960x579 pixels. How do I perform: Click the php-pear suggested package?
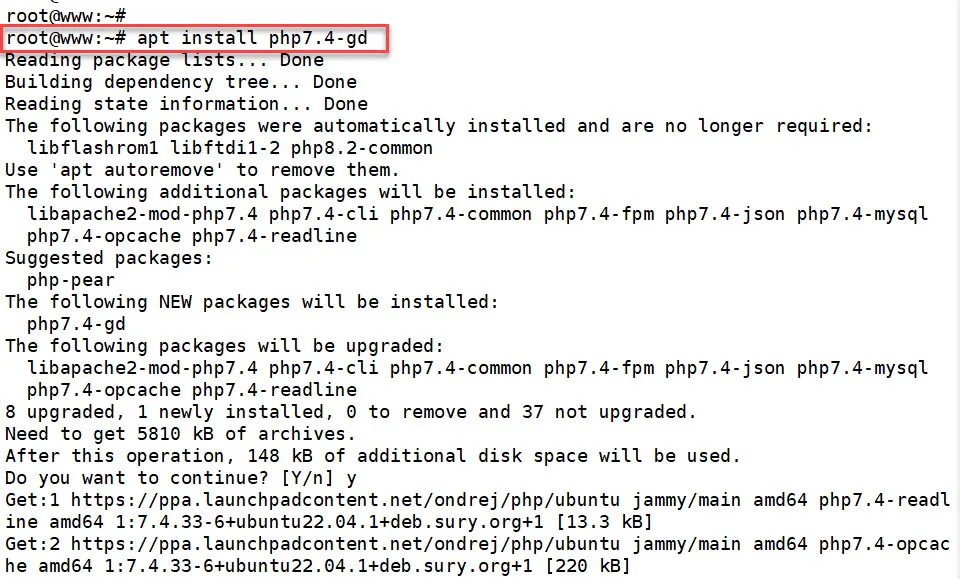[70, 280]
